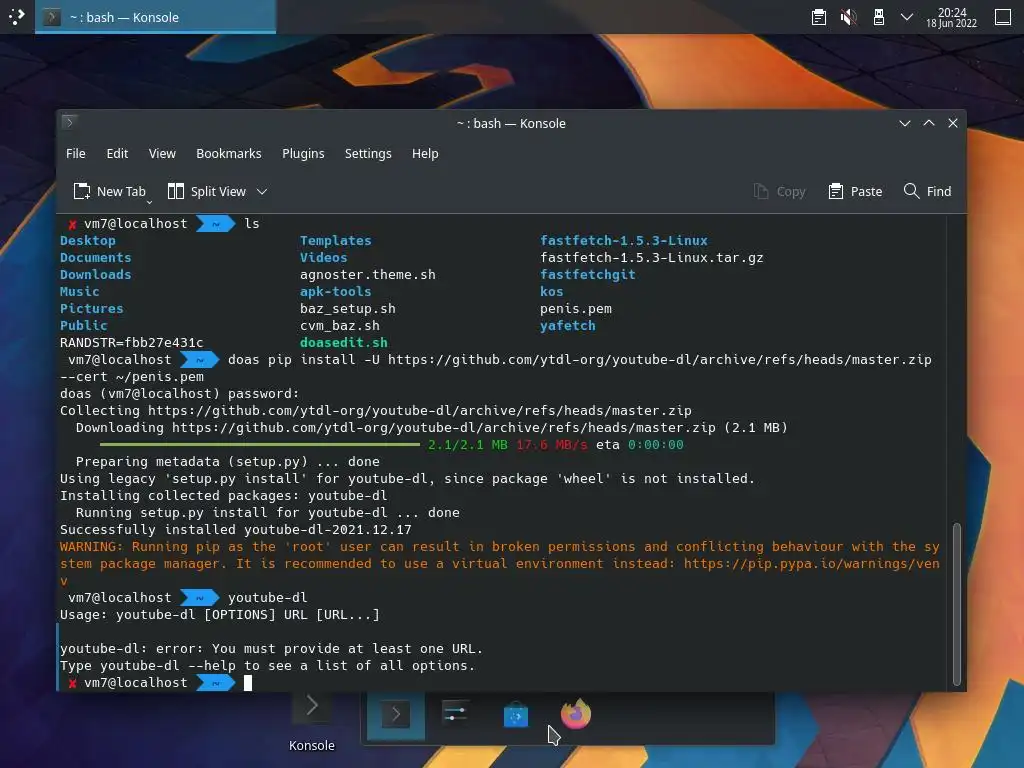Viewport: 1024px width, 768px height.
Task: Click the Videos directory name in terminal
Action: click(323, 257)
